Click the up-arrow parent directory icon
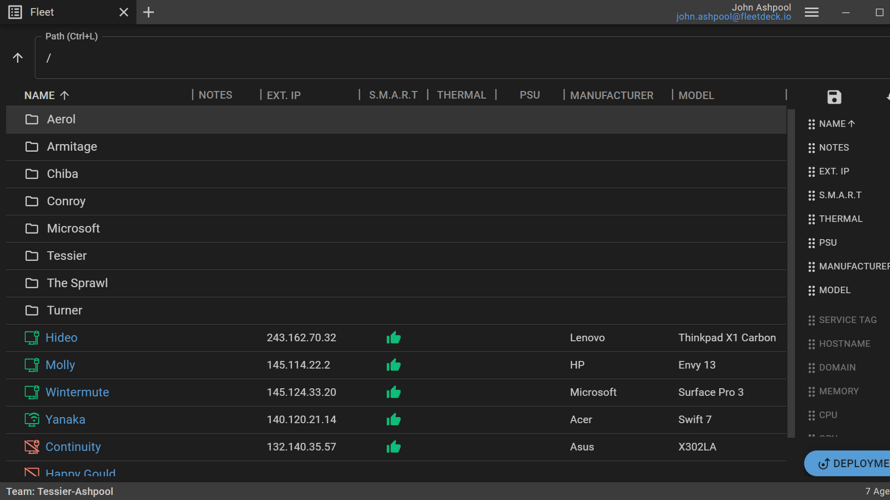The width and height of the screenshot is (890, 500). coord(18,58)
